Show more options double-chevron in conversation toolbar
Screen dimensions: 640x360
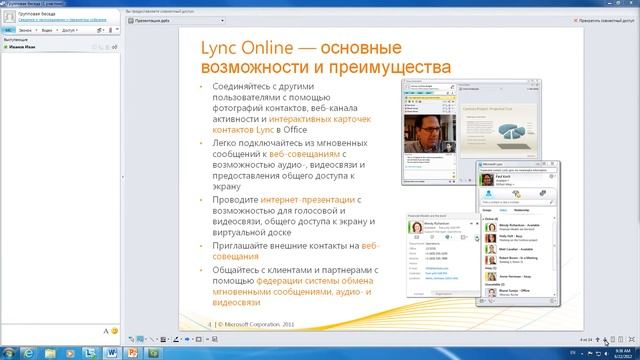(117, 29)
